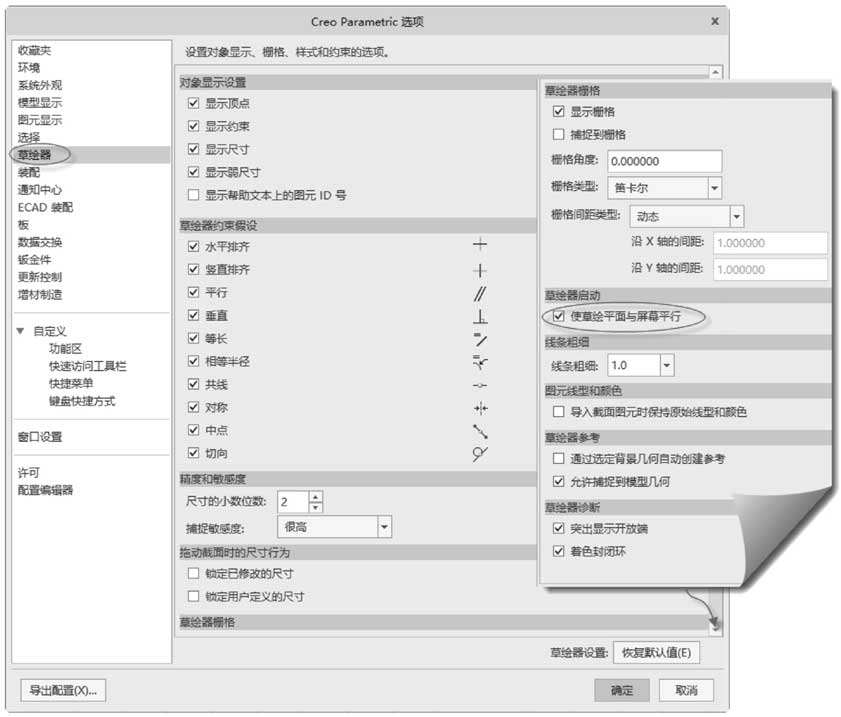The image size is (841, 717).
Task: Click the parallel constraint icon
Action: (x=479, y=293)
